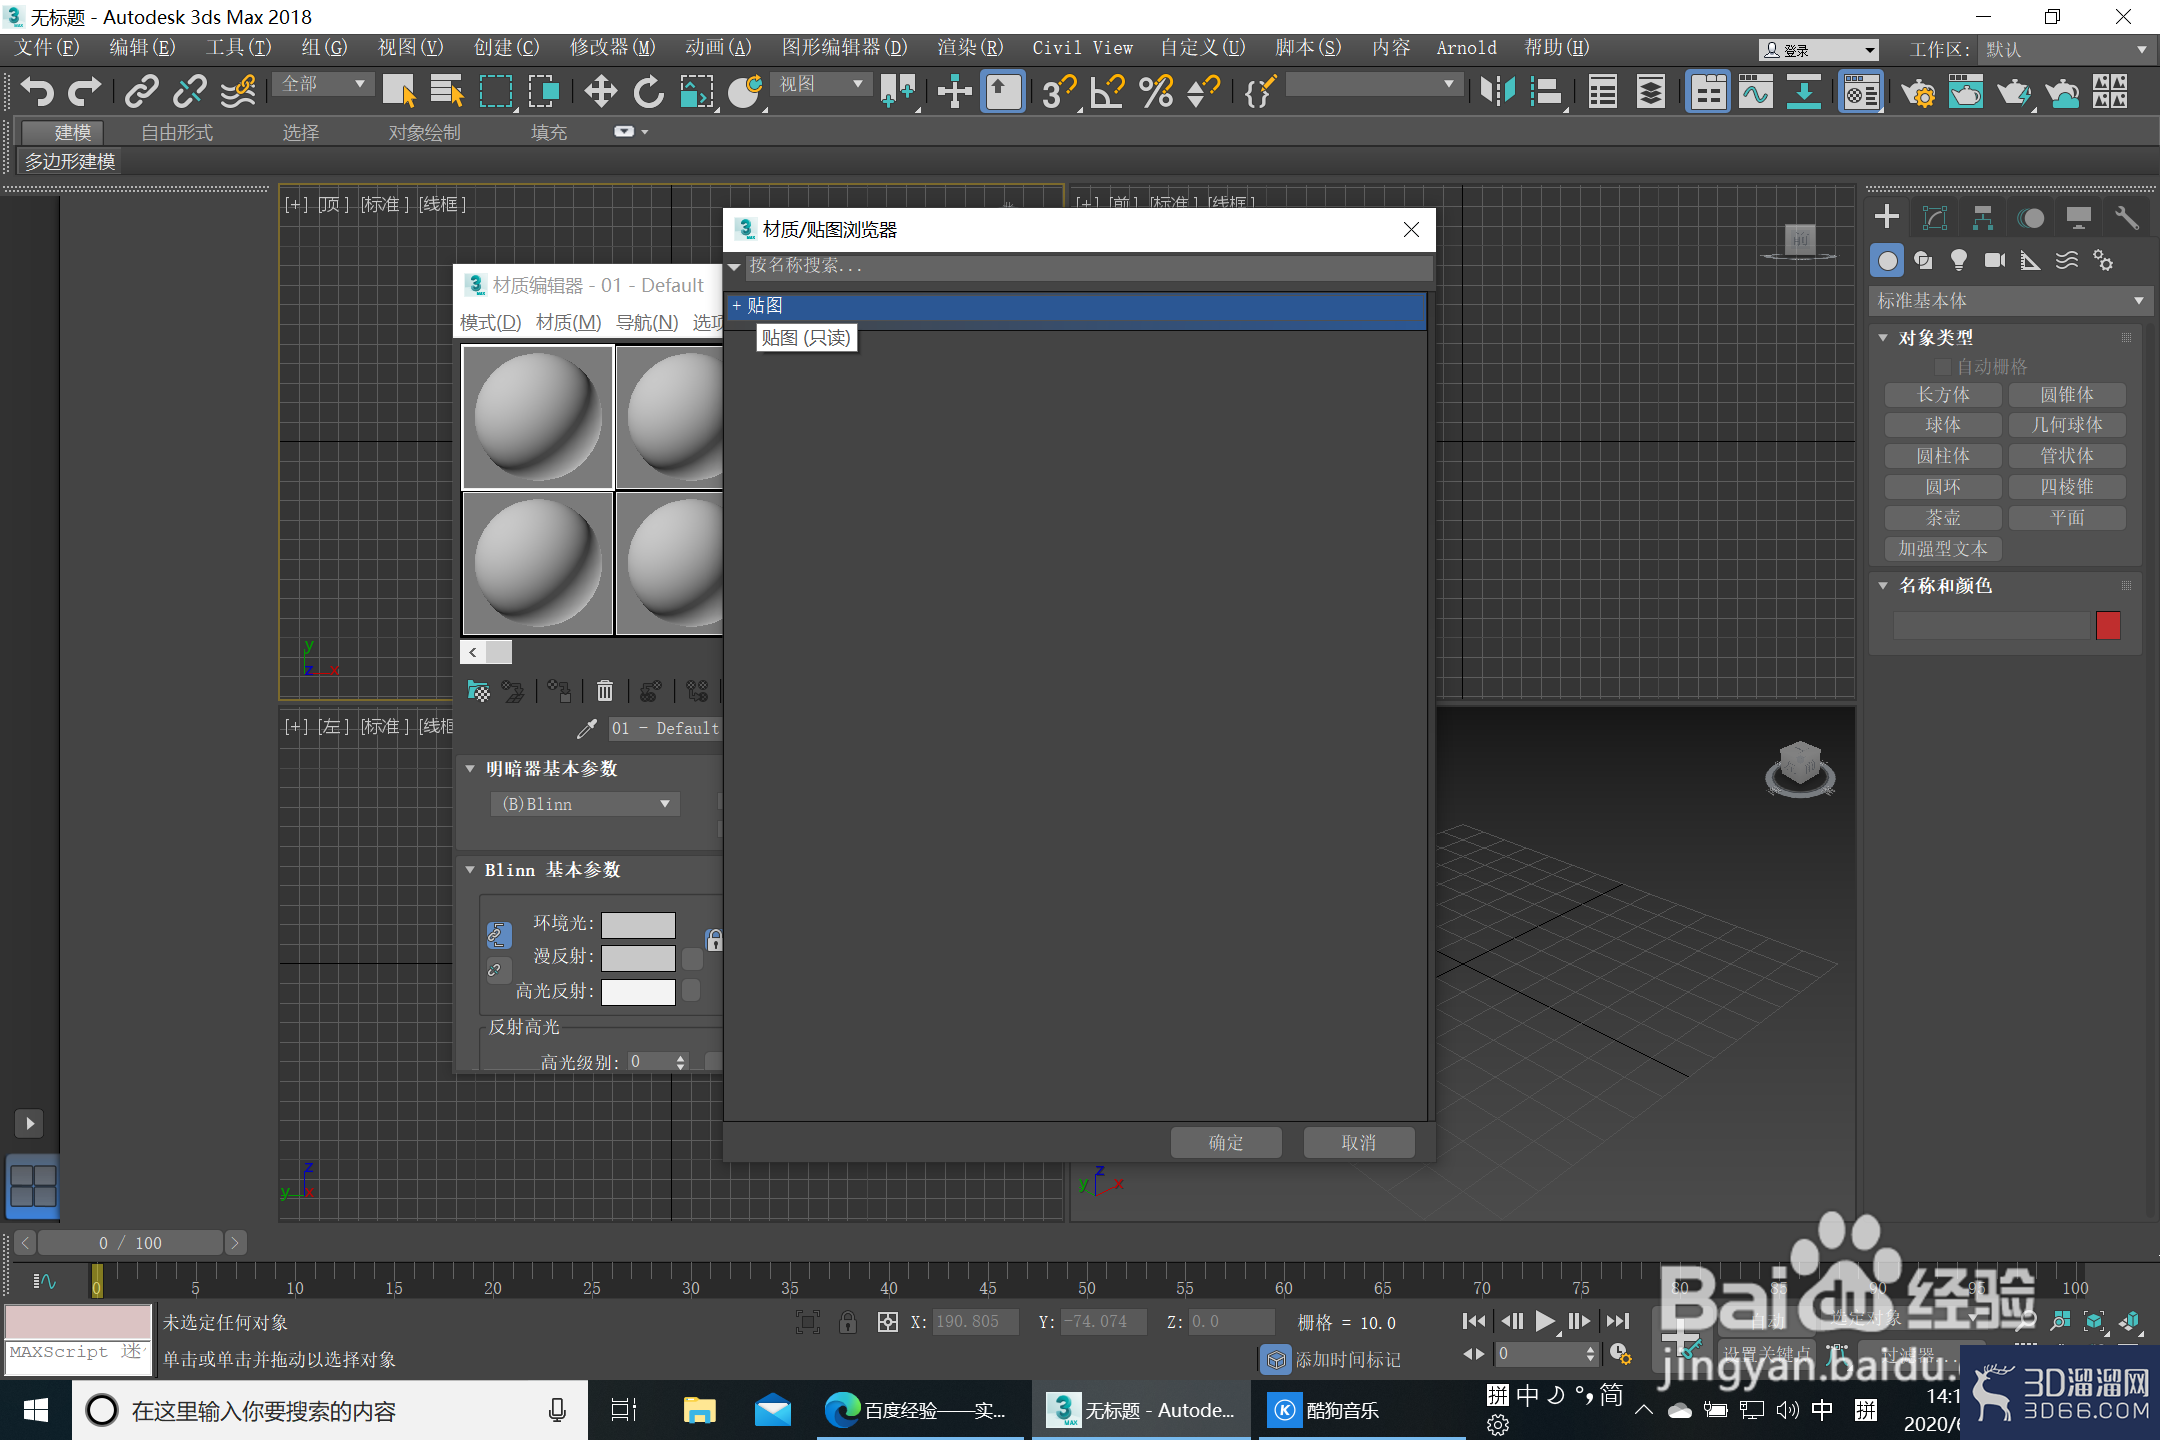
Task: Create a 茶壶 object button
Action: tap(1943, 518)
